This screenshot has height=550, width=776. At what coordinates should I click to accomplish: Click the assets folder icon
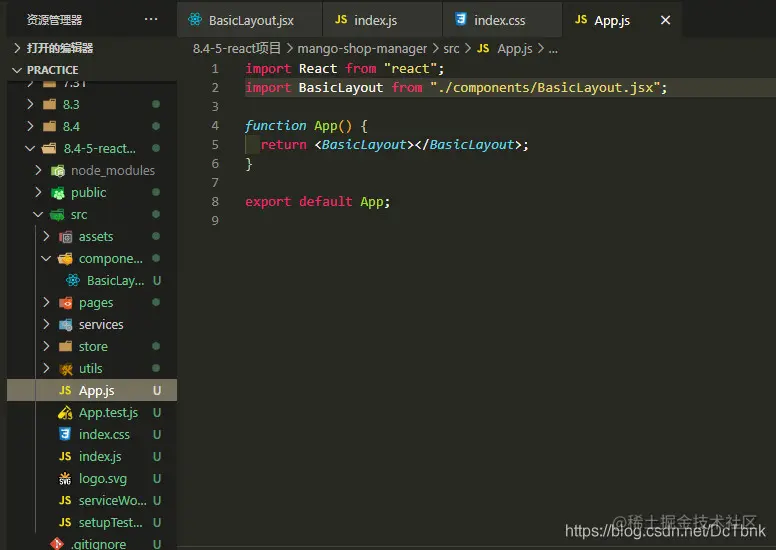point(66,237)
